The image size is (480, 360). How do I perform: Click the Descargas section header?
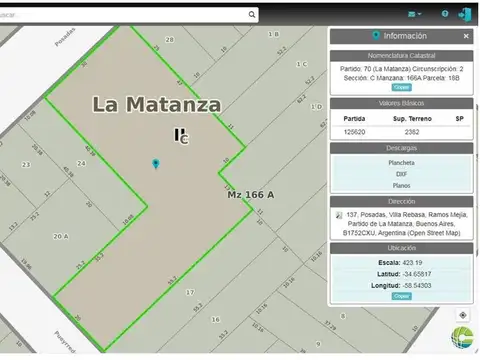click(x=401, y=148)
